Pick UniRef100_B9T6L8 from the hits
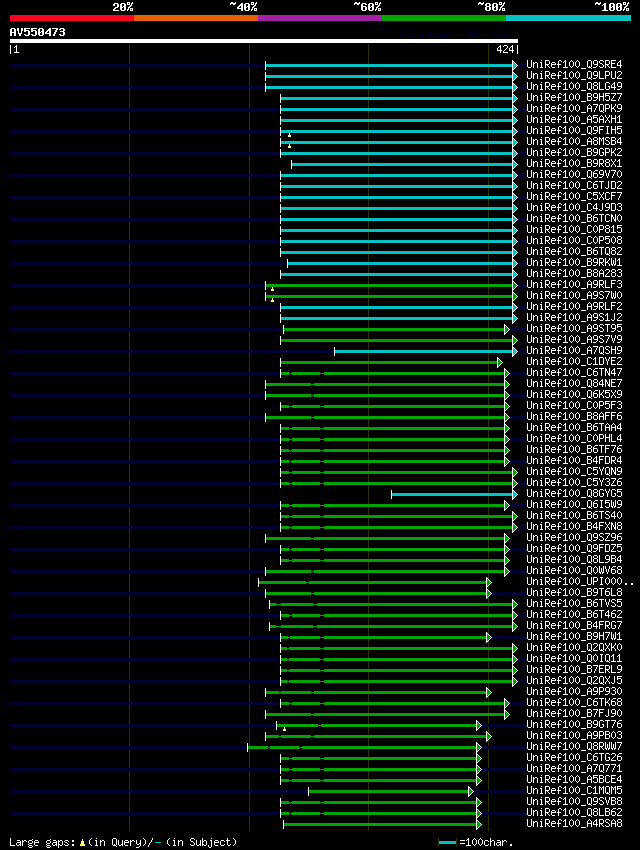 pos(574,593)
